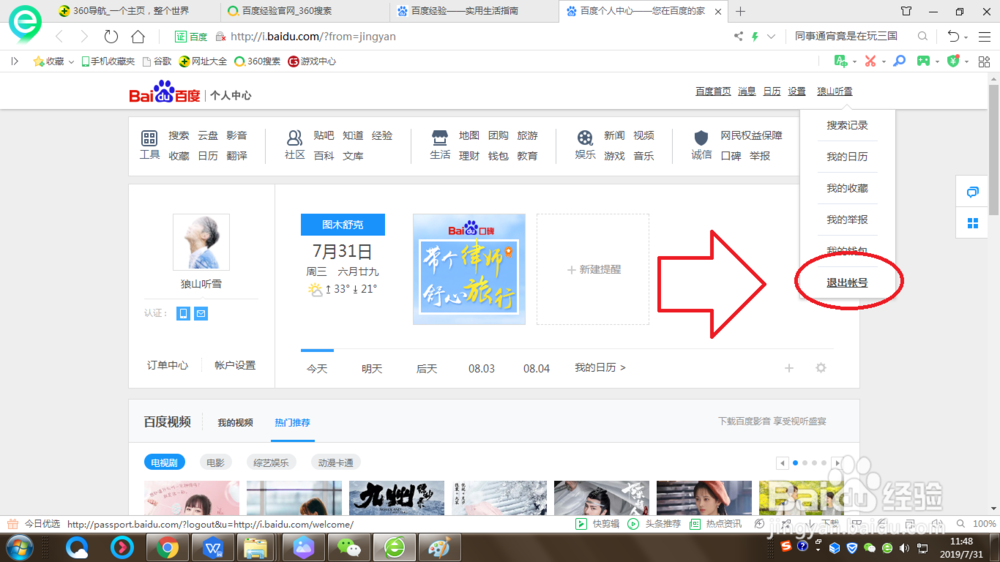The height and width of the screenshot is (562, 1000).
Task: Click the Baidu logo
Action: point(165,92)
